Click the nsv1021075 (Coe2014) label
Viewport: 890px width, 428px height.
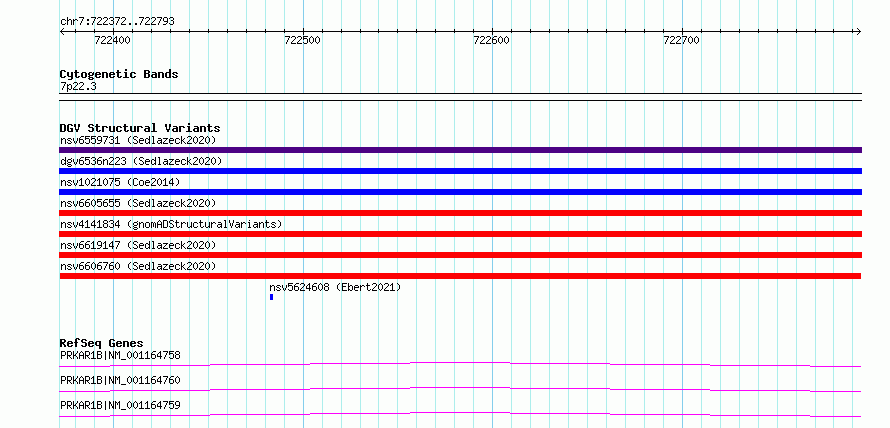click(120, 182)
